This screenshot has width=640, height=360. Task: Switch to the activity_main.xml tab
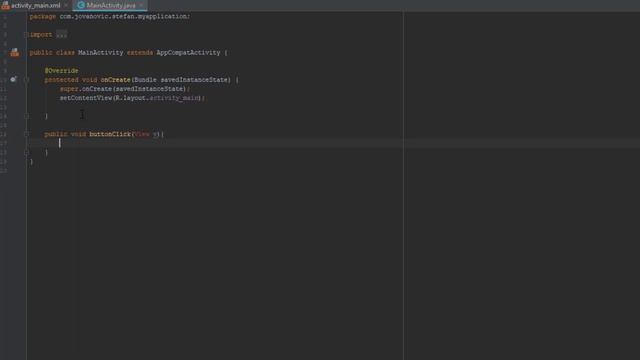[x=35, y=5]
